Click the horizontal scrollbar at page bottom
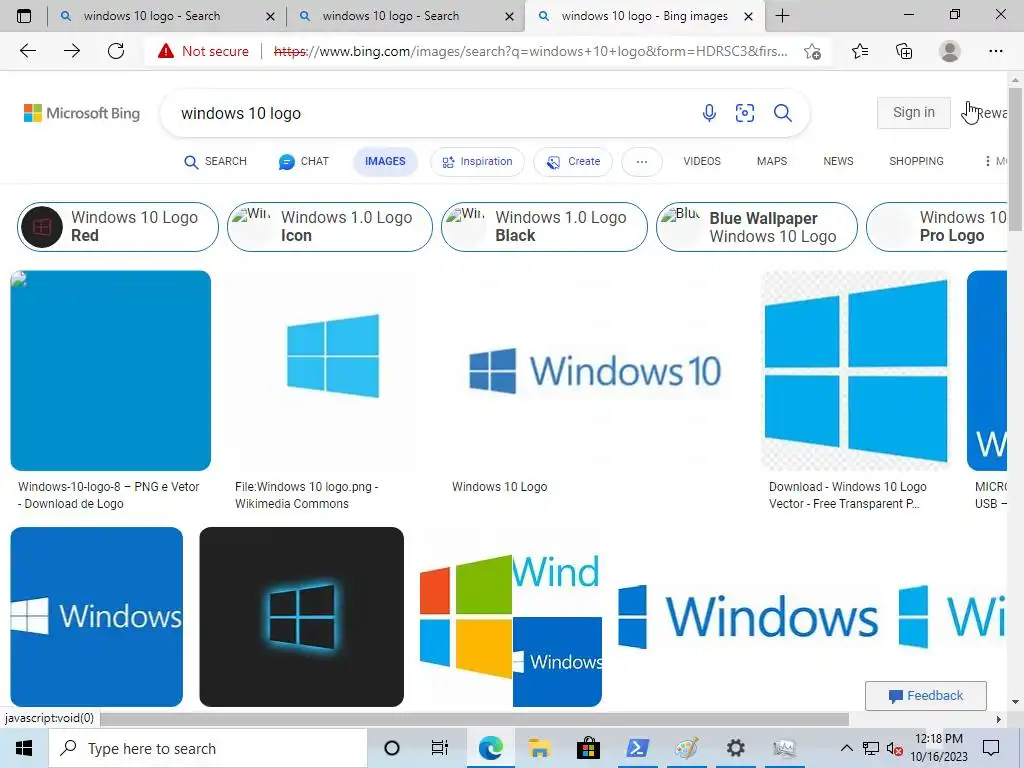Image resolution: width=1024 pixels, height=768 pixels. pyautogui.click(x=473, y=720)
